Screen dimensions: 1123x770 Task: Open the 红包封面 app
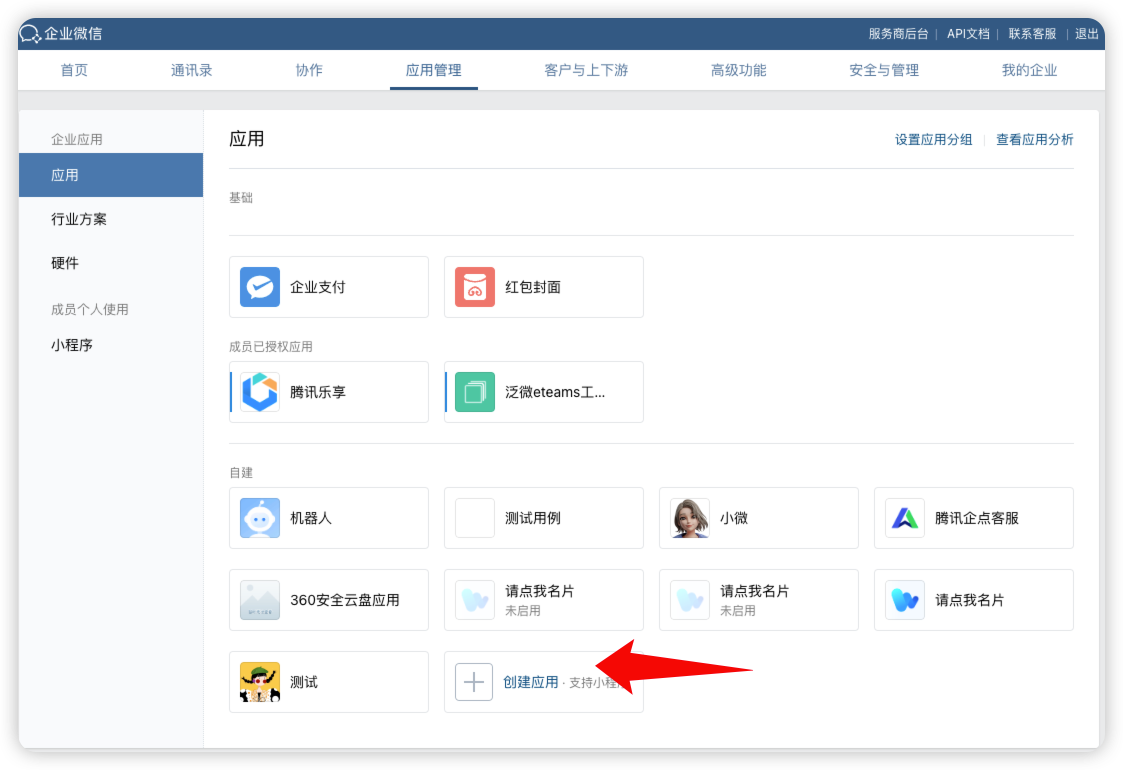(x=543, y=287)
